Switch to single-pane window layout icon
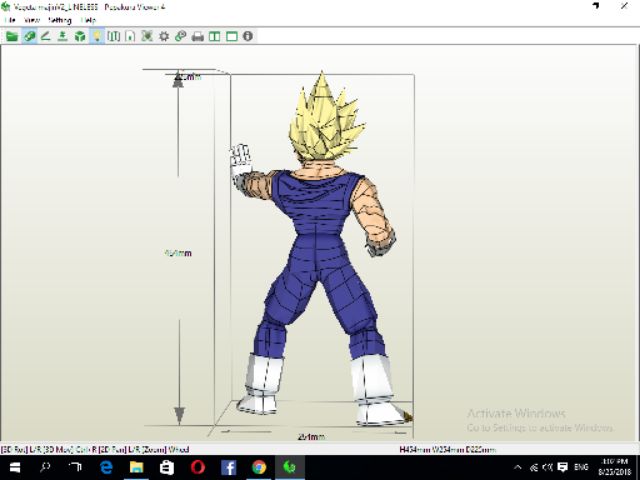Viewport: 640px width, 480px height. click(x=231, y=37)
